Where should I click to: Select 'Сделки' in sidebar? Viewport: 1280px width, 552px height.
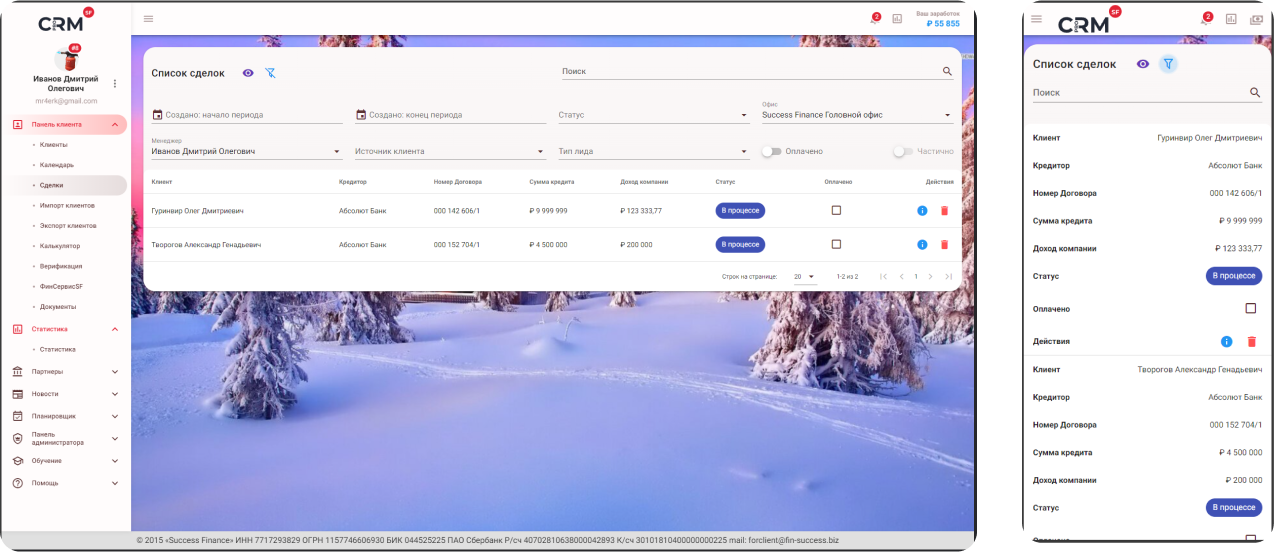[66, 185]
